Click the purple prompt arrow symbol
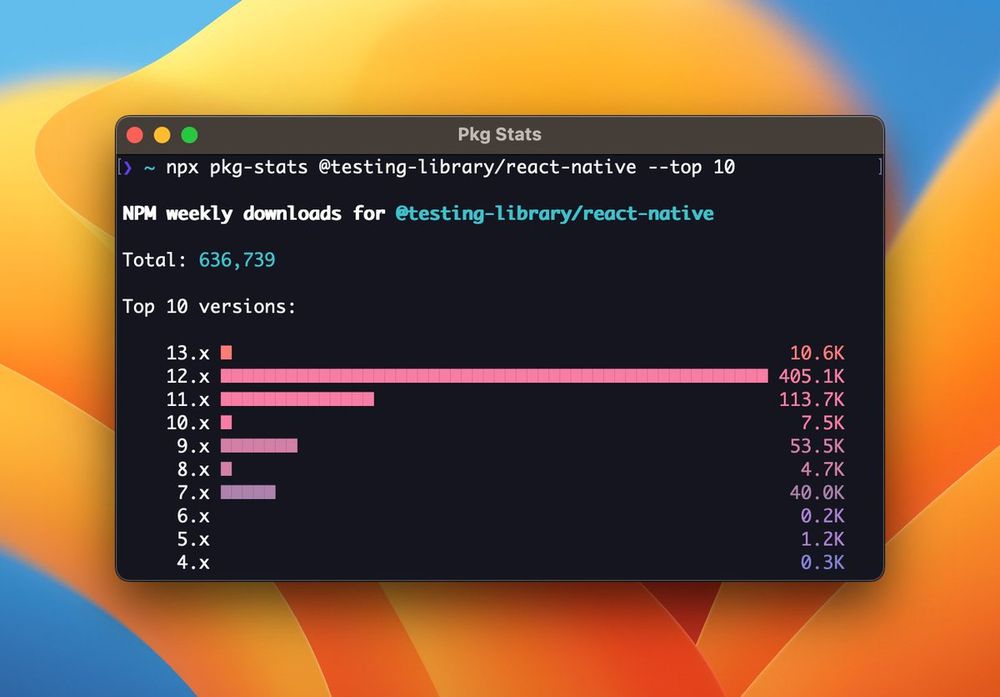Image resolution: width=1000 pixels, height=697 pixels. (128, 167)
